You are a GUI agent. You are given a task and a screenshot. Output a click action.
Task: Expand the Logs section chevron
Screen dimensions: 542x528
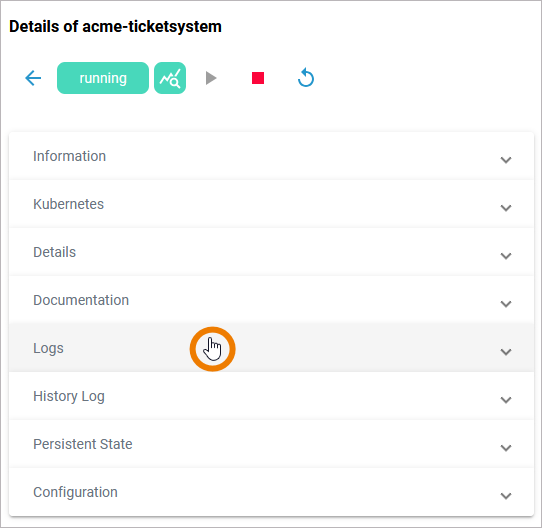tap(506, 352)
